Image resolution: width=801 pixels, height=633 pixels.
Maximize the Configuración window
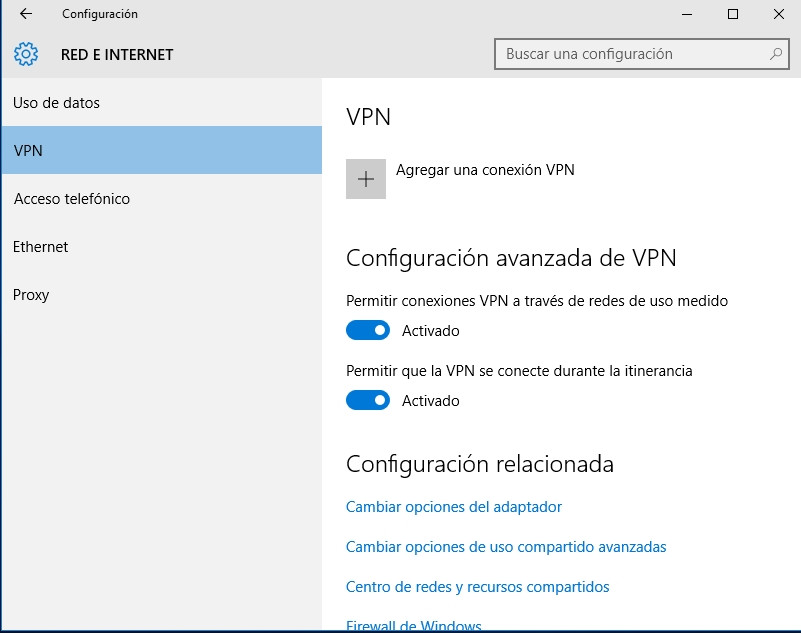733,14
